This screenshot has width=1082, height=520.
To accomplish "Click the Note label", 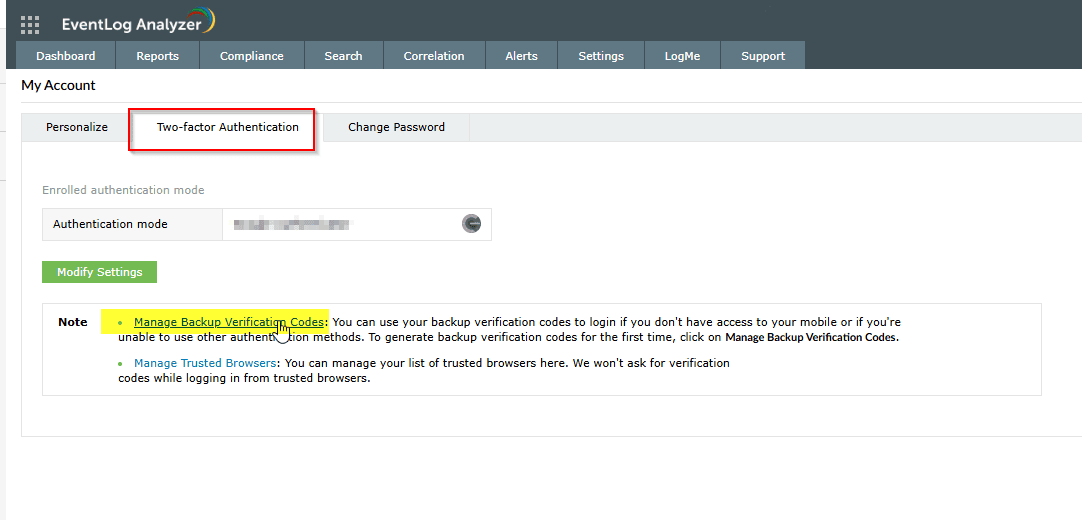I will pyautogui.click(x=73, y=322).
